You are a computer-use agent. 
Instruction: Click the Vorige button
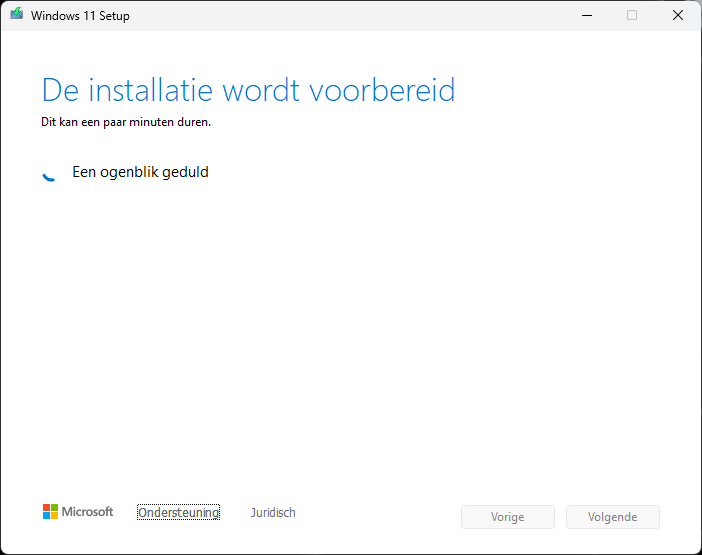click(508, 517)
